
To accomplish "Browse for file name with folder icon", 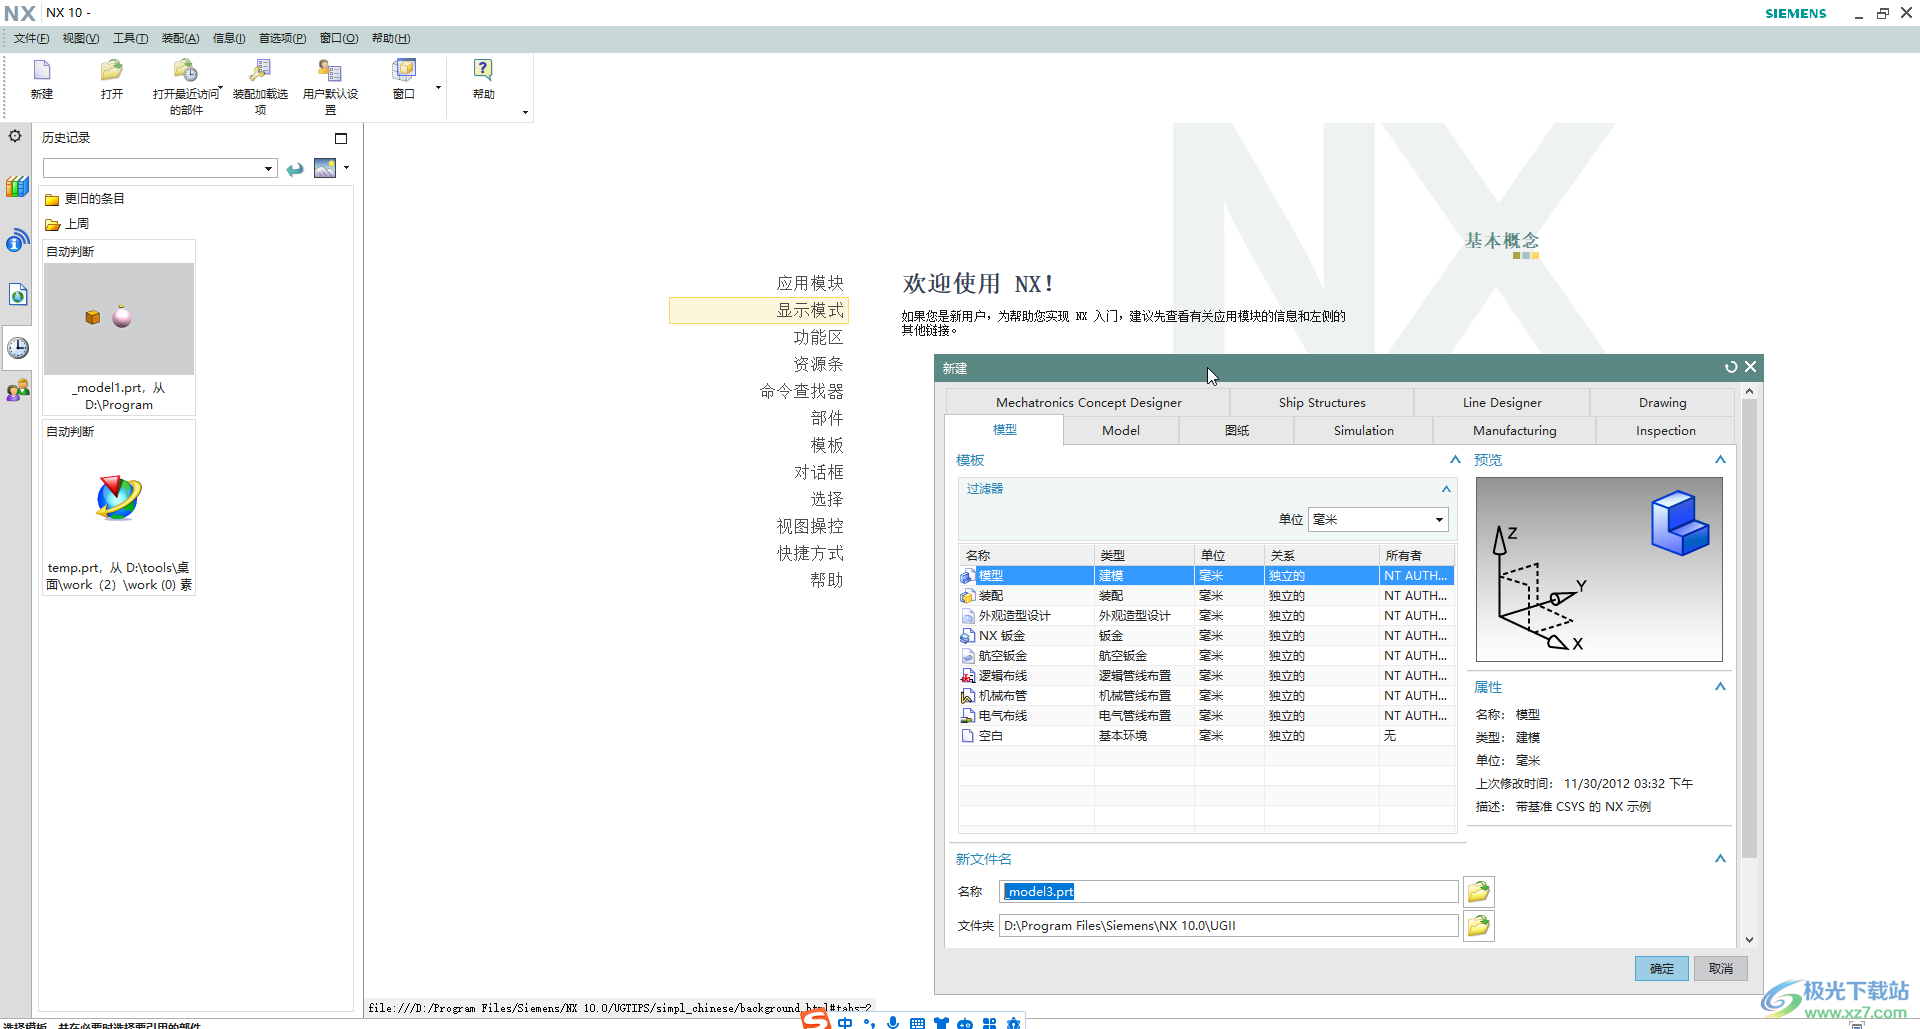I will tap(1479, 891).
